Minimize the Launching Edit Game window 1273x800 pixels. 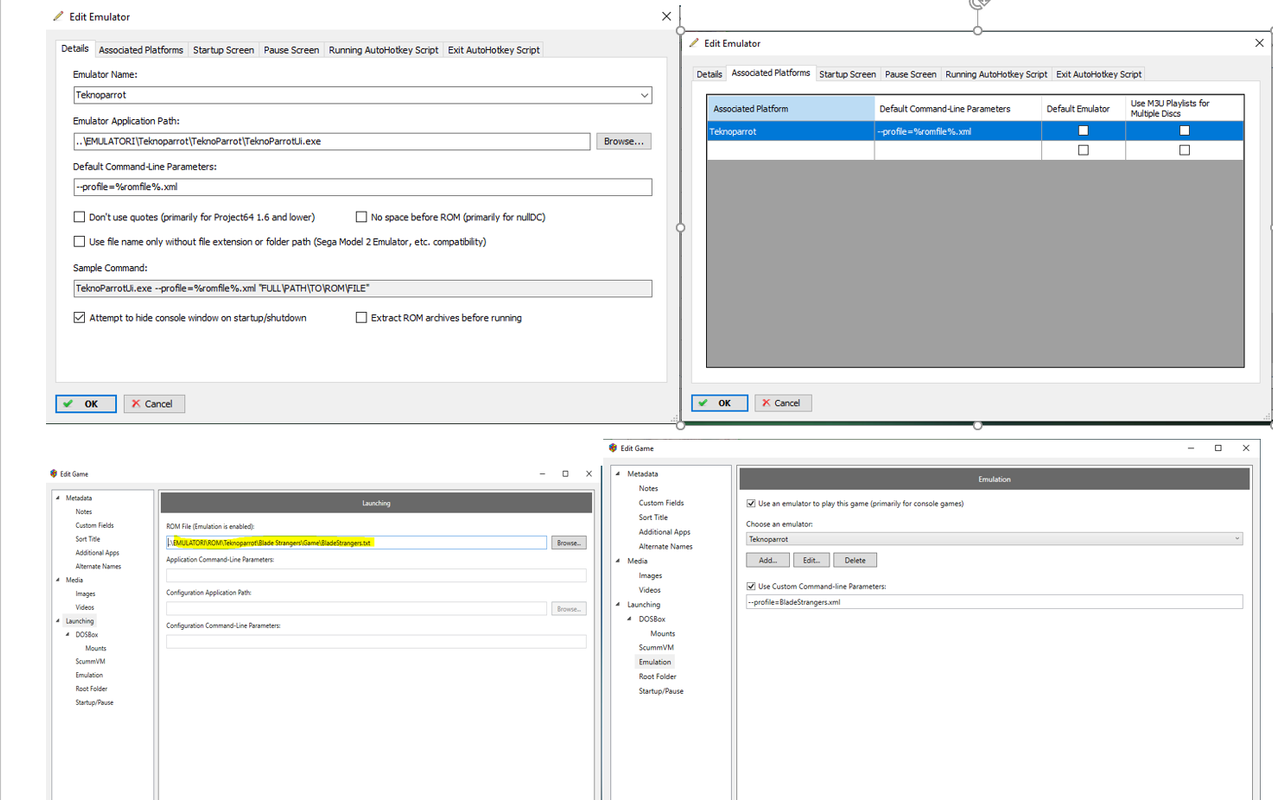click(542, 474)
